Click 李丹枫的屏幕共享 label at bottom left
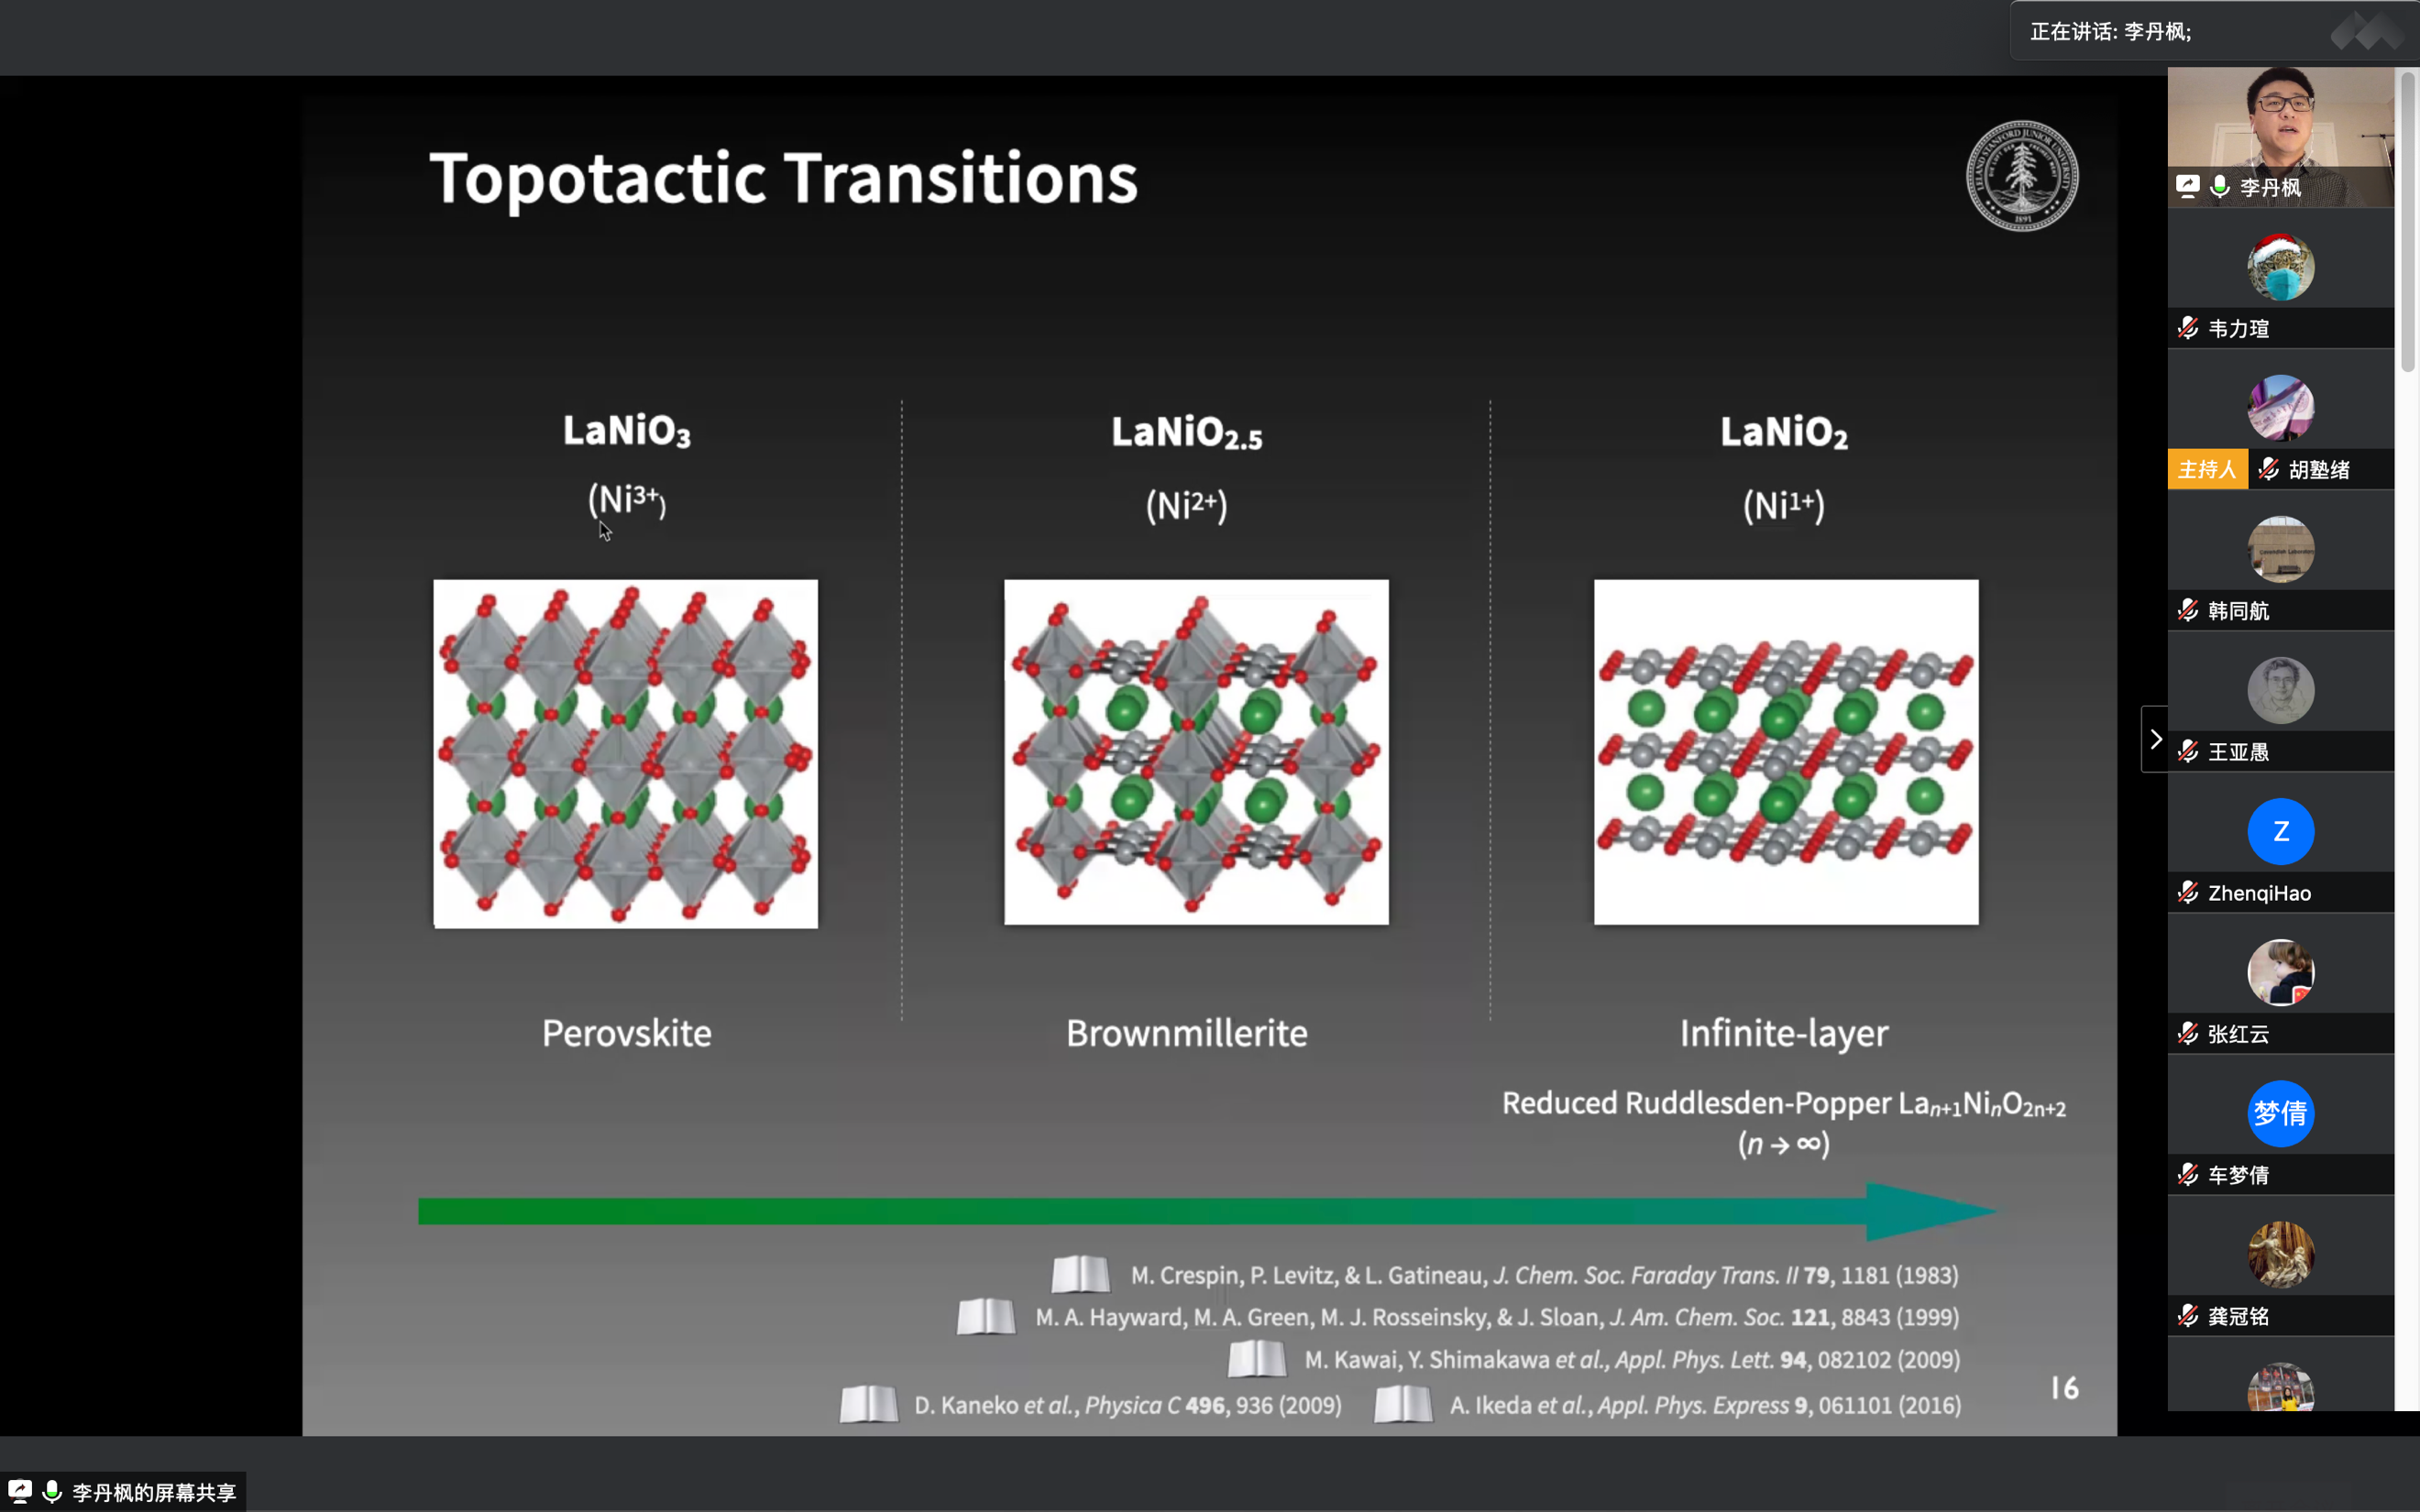The image size is (2420, 1512). (154, 1492)
